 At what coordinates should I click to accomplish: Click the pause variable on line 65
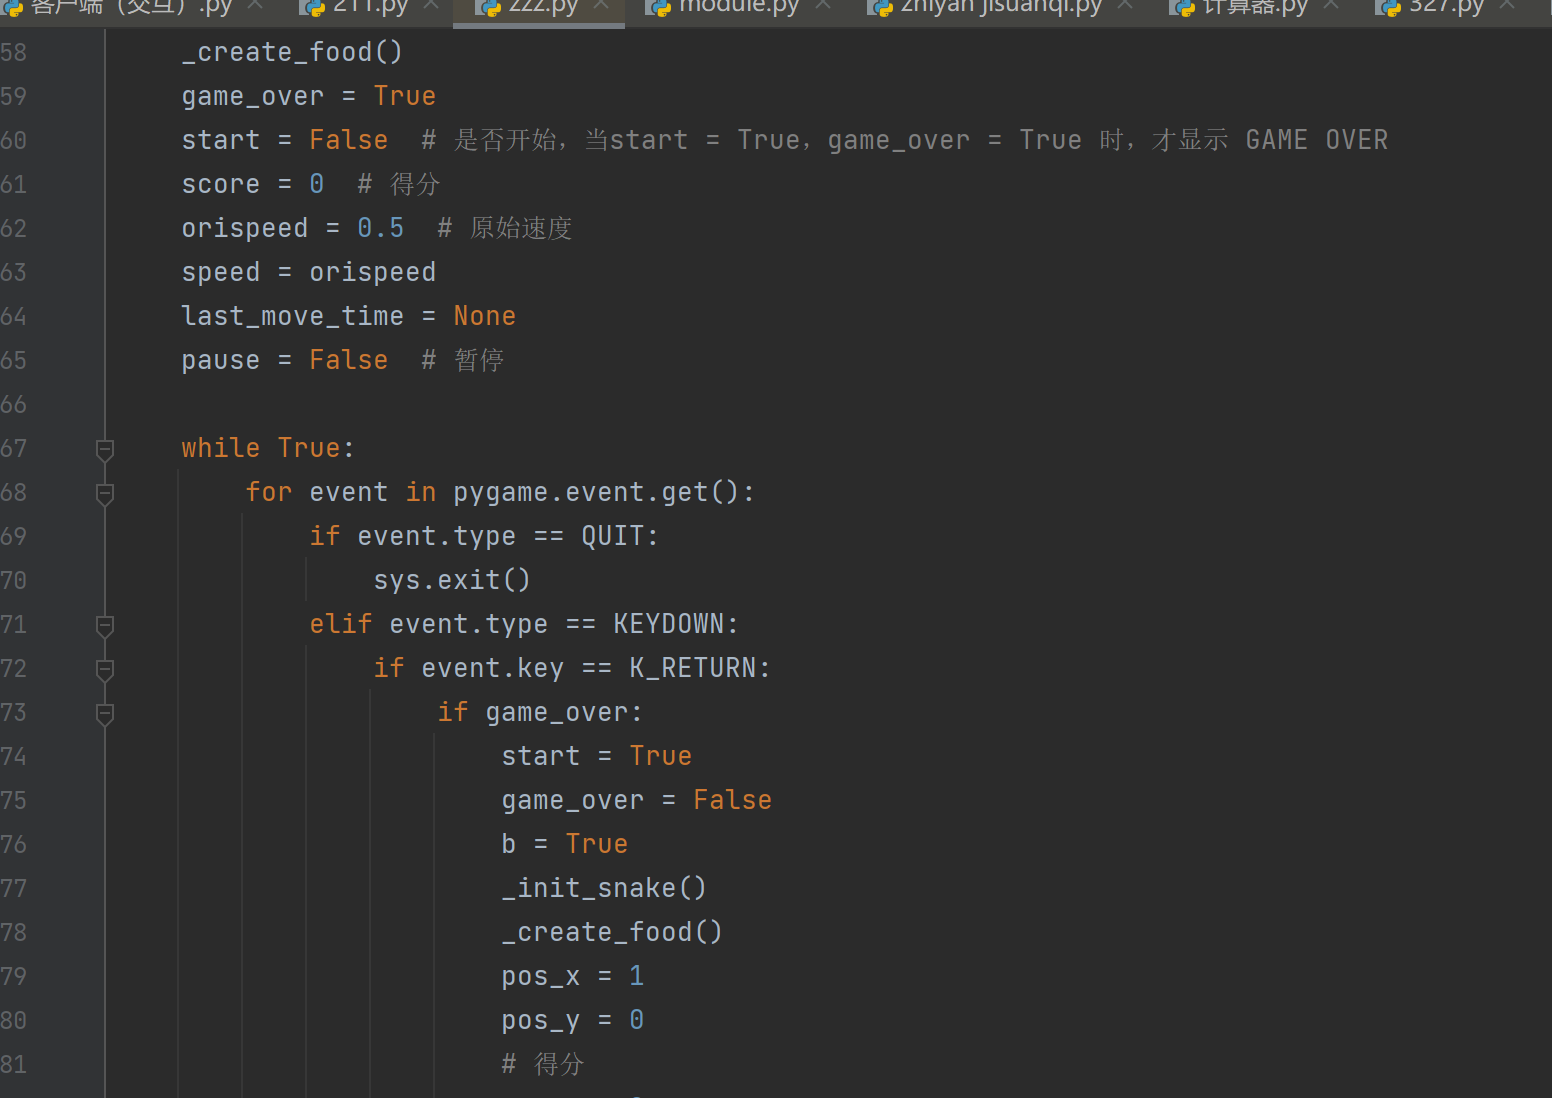(x=220, y=360)
